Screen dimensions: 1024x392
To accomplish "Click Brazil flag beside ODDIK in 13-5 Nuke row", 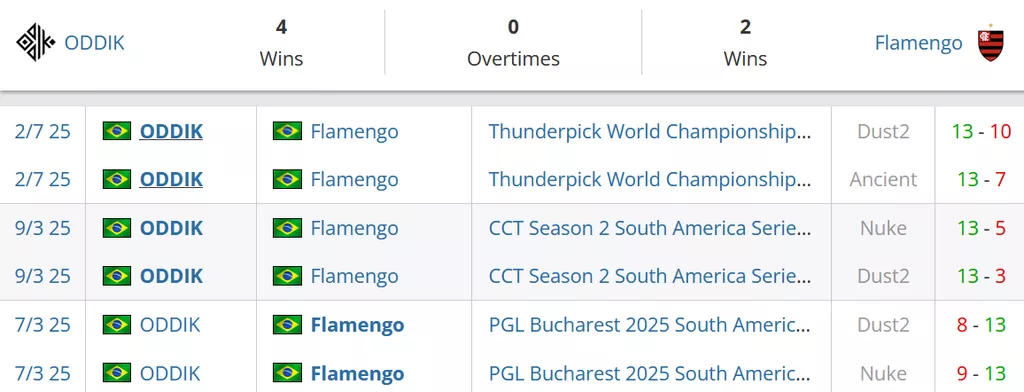I will click(x=117, y=228).
